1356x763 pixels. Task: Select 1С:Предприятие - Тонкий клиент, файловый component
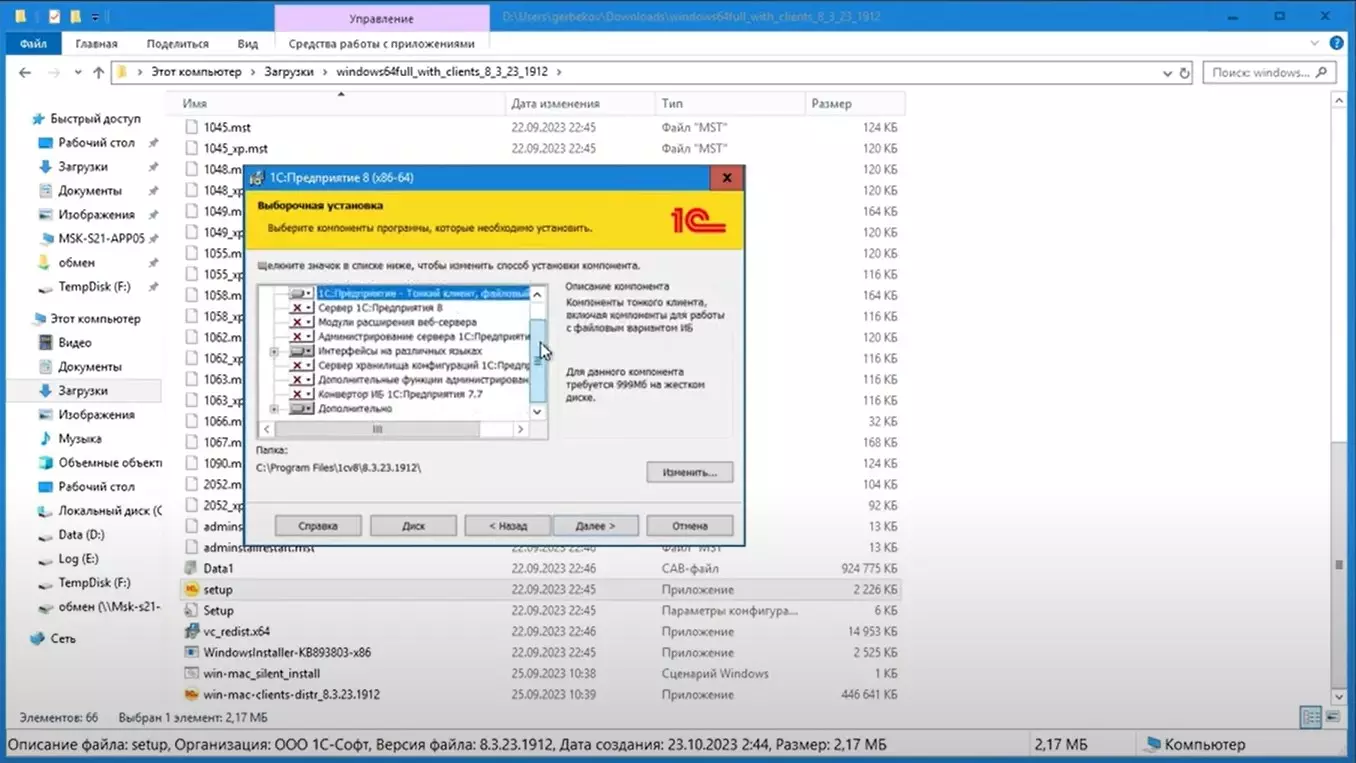[x=423, y=294]
